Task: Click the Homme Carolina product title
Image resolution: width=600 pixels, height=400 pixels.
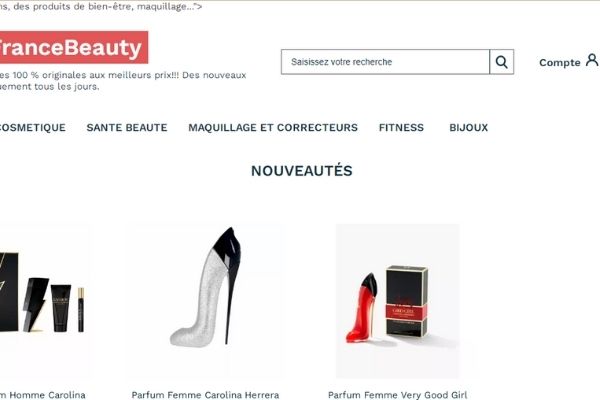Action: (x=42, y=395)
